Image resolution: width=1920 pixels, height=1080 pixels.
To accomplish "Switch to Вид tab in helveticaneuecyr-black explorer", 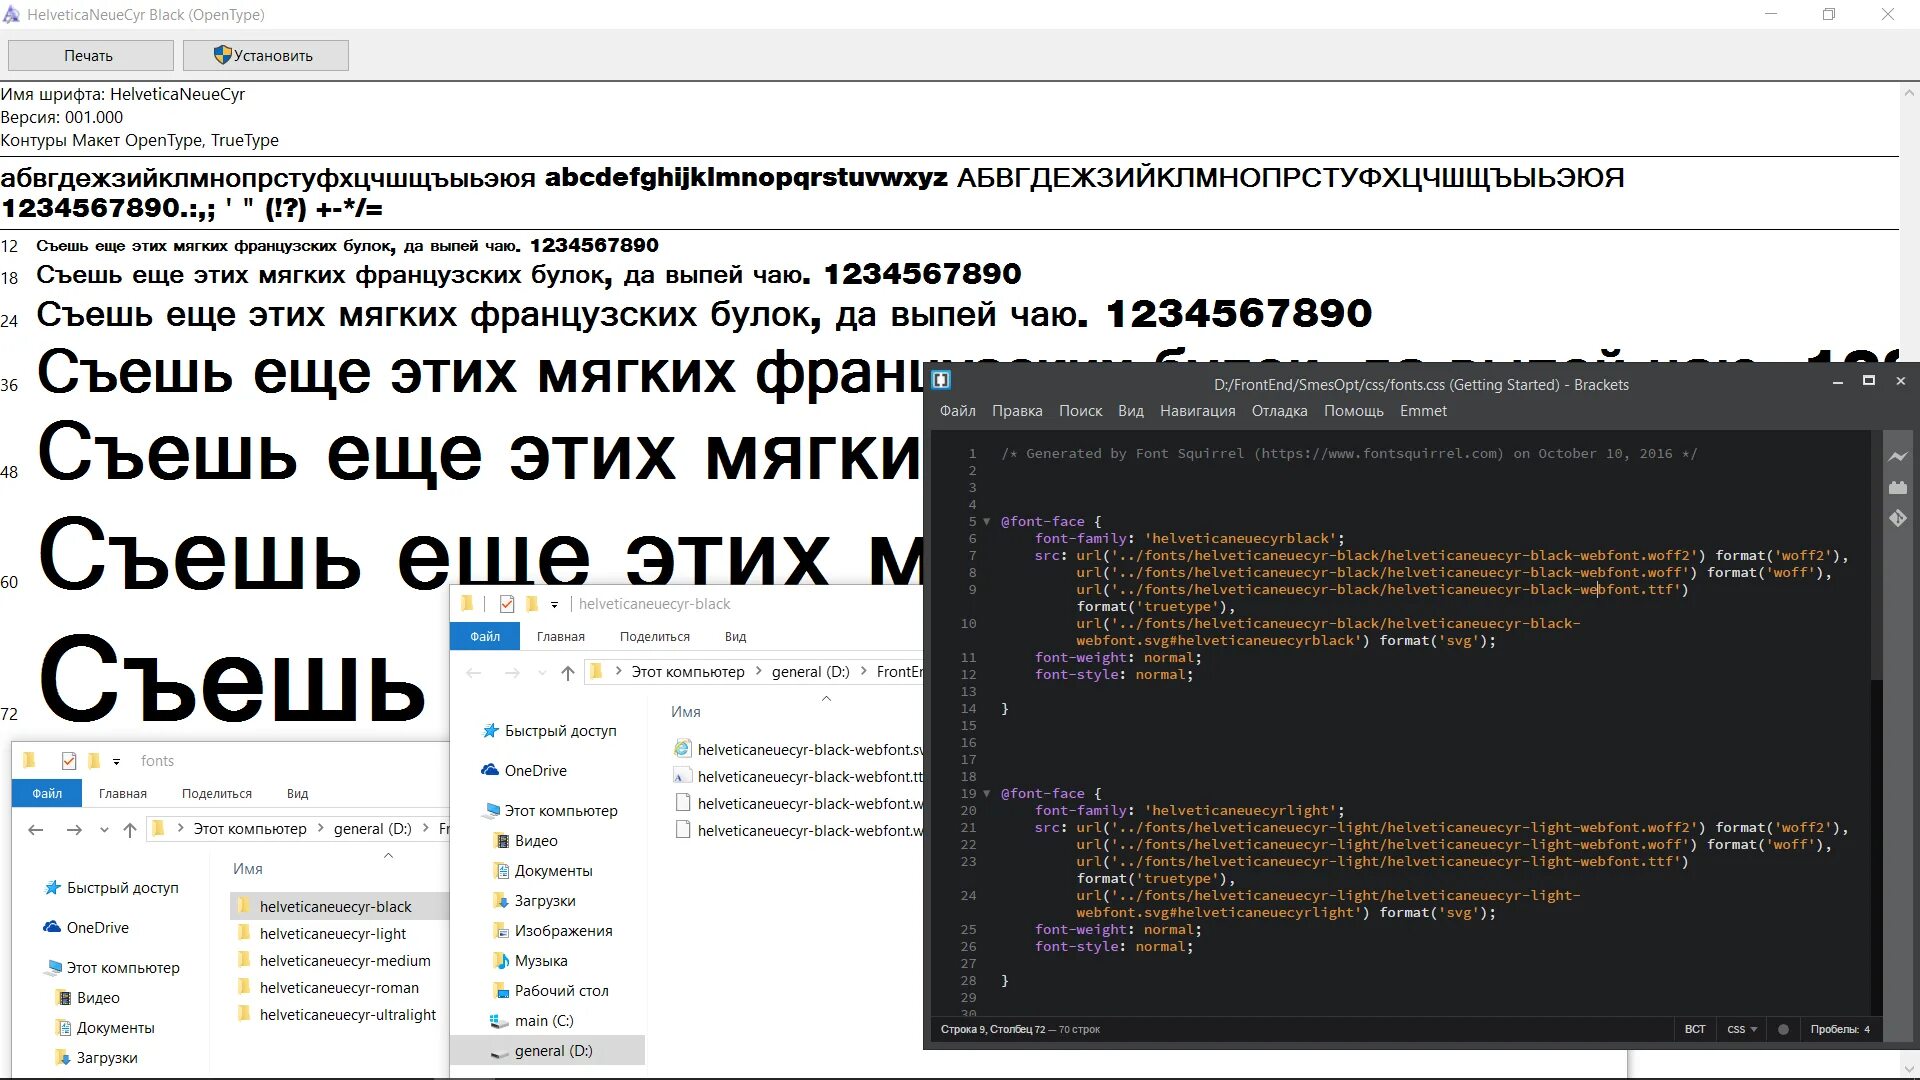I will point(735,637).
